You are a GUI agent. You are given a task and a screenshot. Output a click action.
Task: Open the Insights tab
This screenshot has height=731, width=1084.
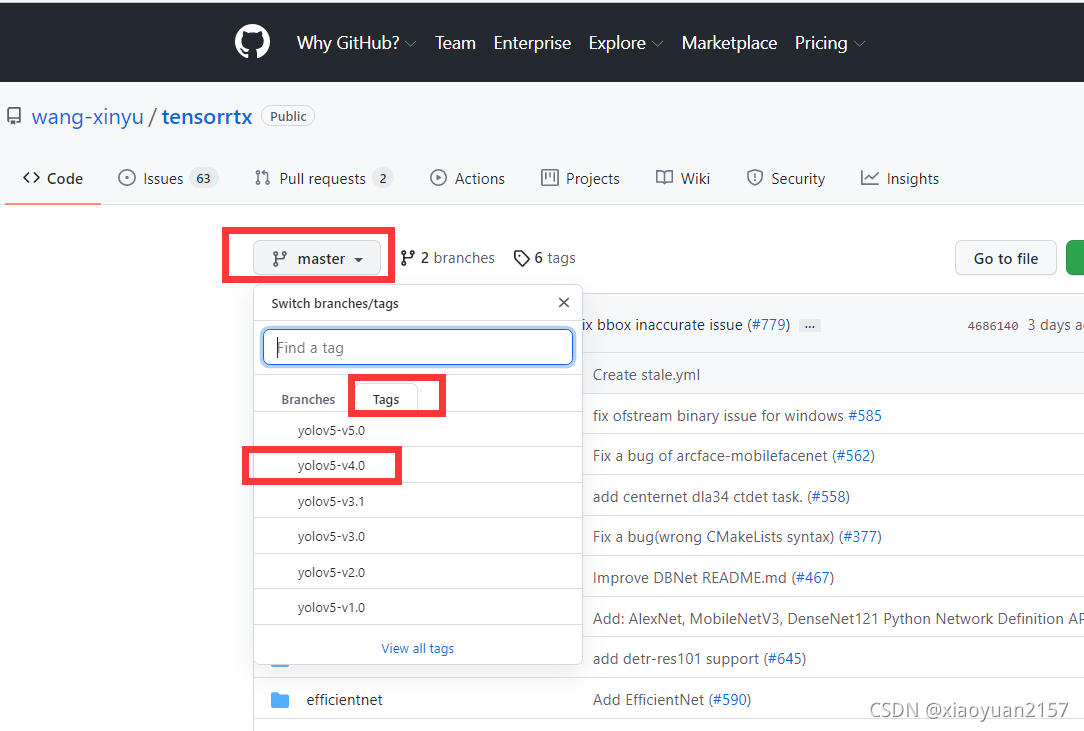click(x=900, y=178)
